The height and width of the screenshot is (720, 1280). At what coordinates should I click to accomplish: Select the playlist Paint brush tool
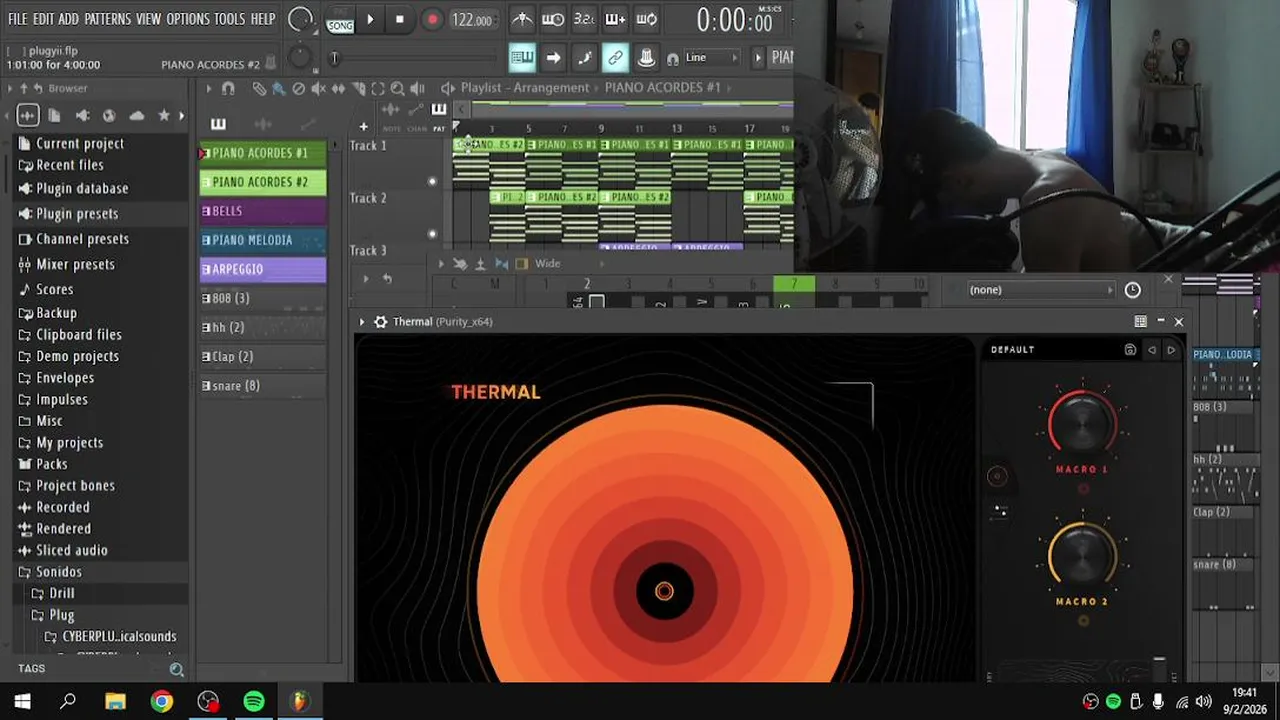pos(279,88)
